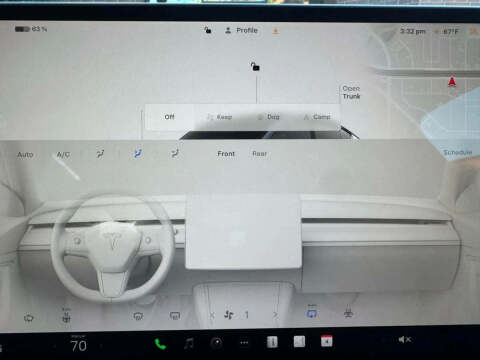Select Camp mode

(317, 117)
